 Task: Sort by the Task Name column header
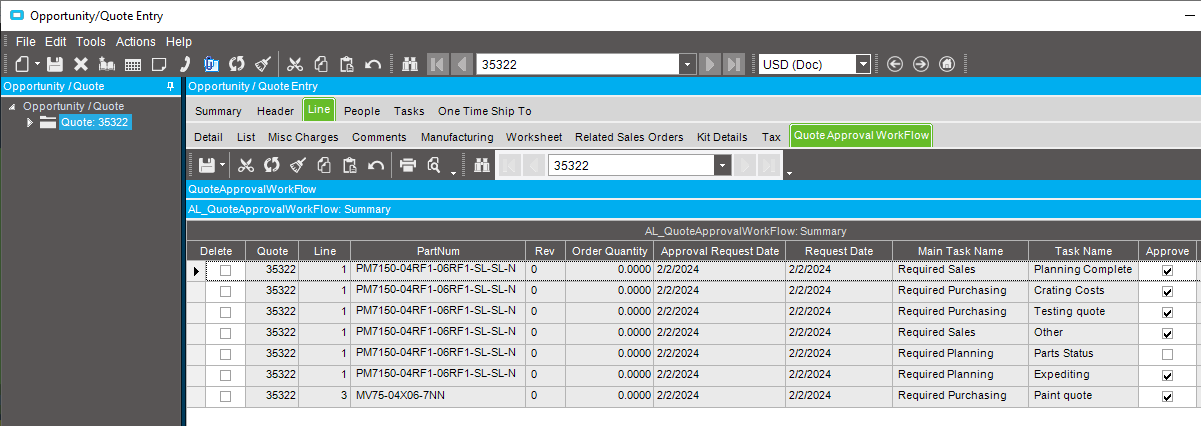pyautogui.click(x=1083, y=251)
